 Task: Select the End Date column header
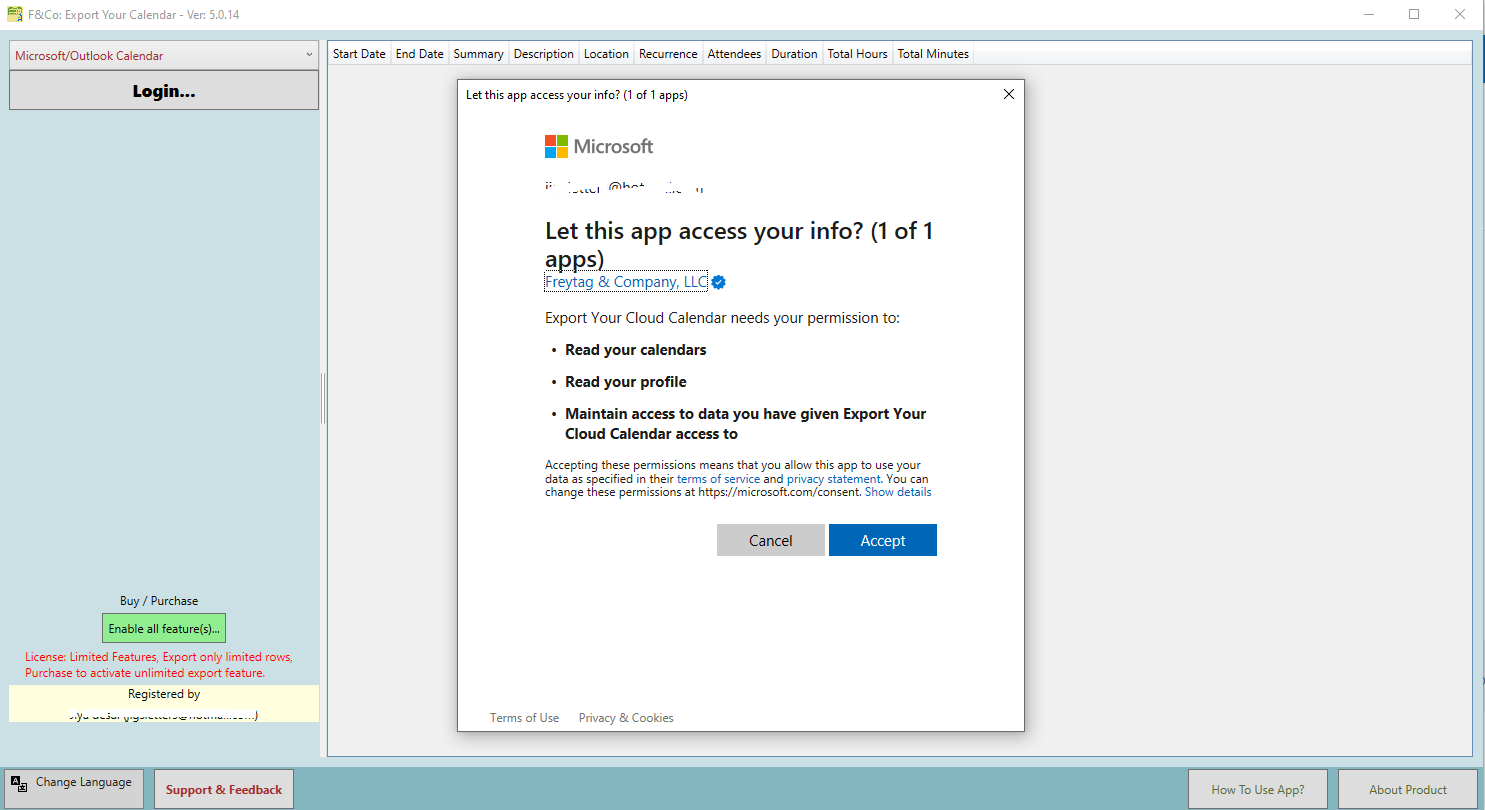click(419, 54)
